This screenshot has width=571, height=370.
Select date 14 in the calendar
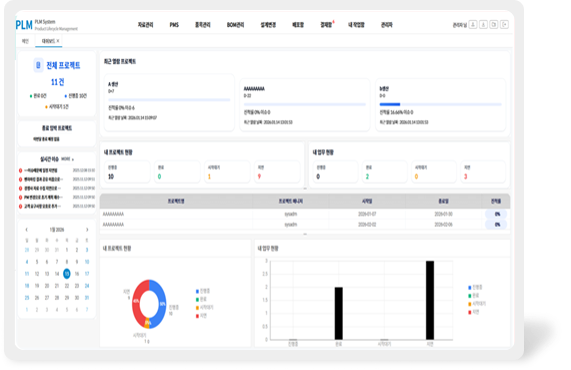click(x=57, y=273)
